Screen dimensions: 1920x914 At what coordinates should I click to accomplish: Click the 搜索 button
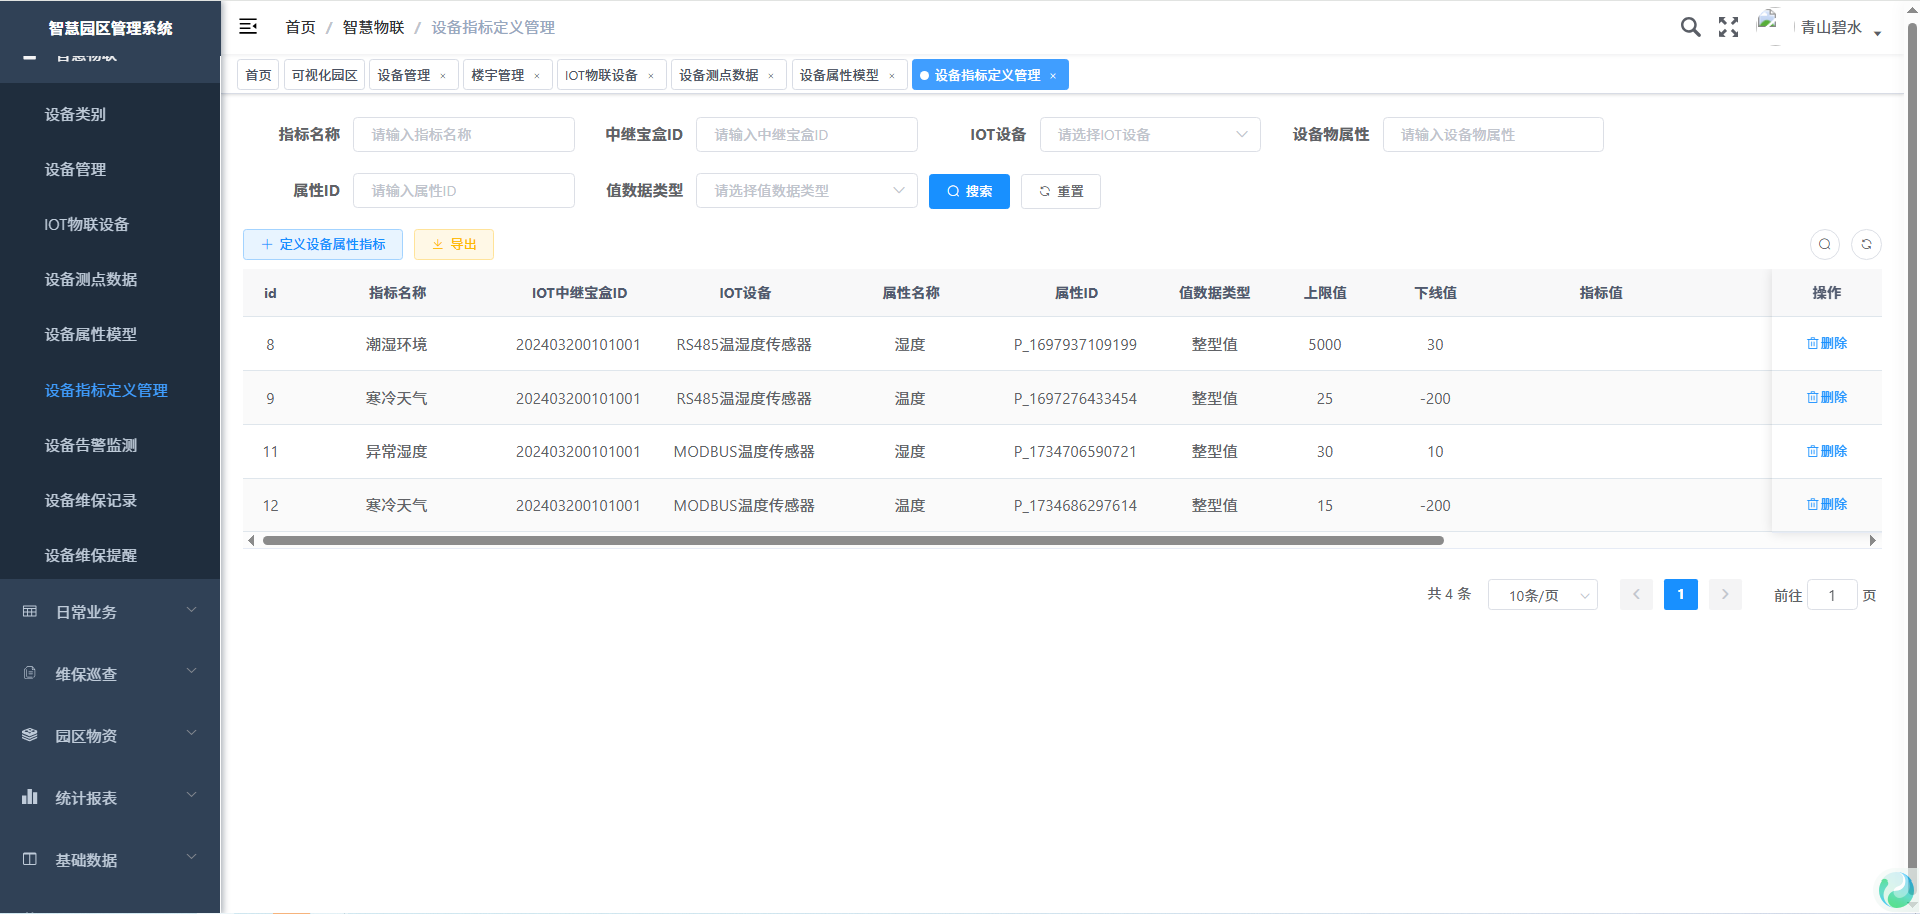tap(969, 191)
